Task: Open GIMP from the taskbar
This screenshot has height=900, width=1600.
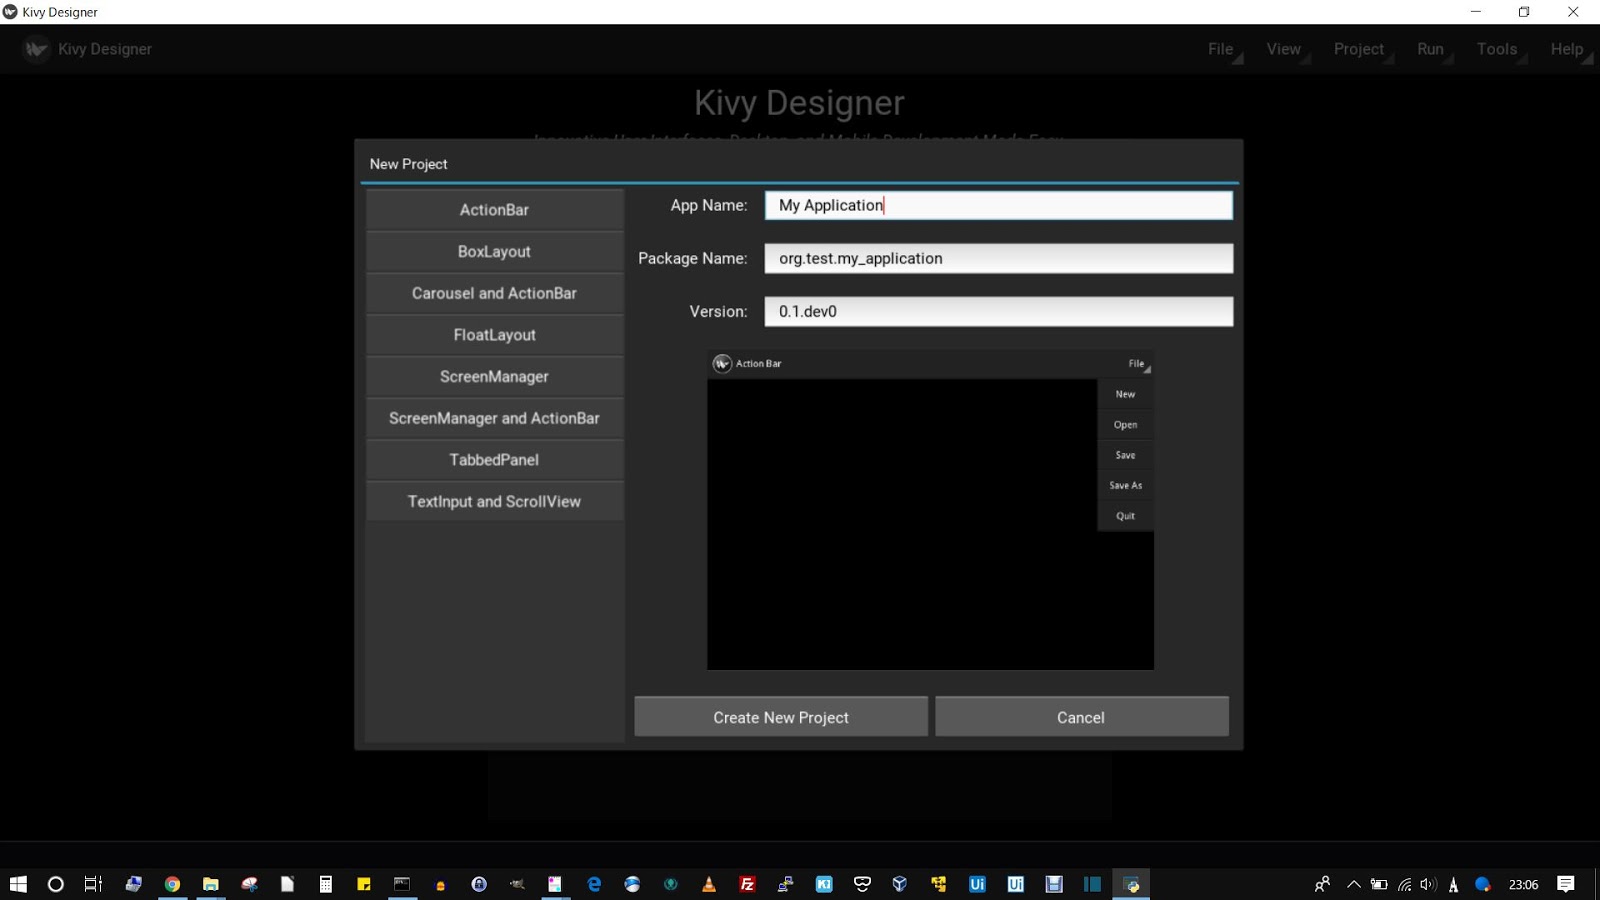Action: coord(517,884)
